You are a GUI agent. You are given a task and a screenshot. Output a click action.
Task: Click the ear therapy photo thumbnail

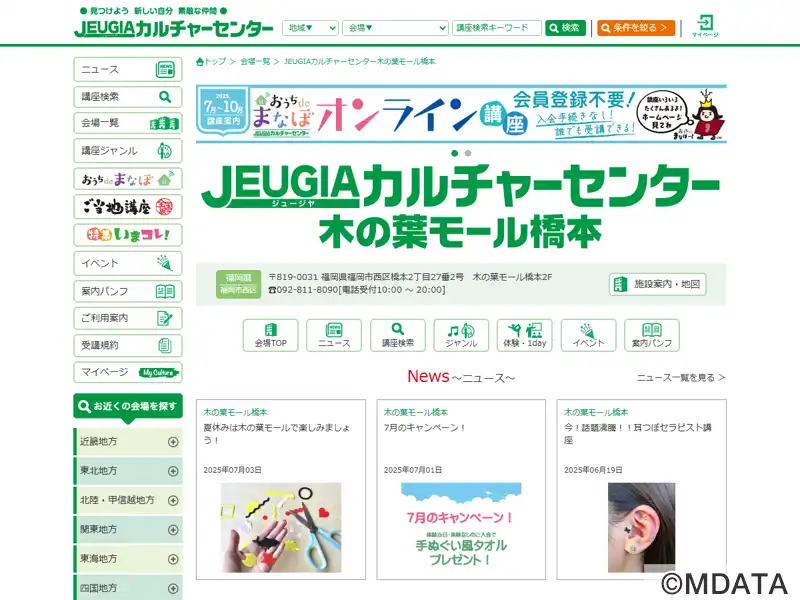[x=641, y=528]
